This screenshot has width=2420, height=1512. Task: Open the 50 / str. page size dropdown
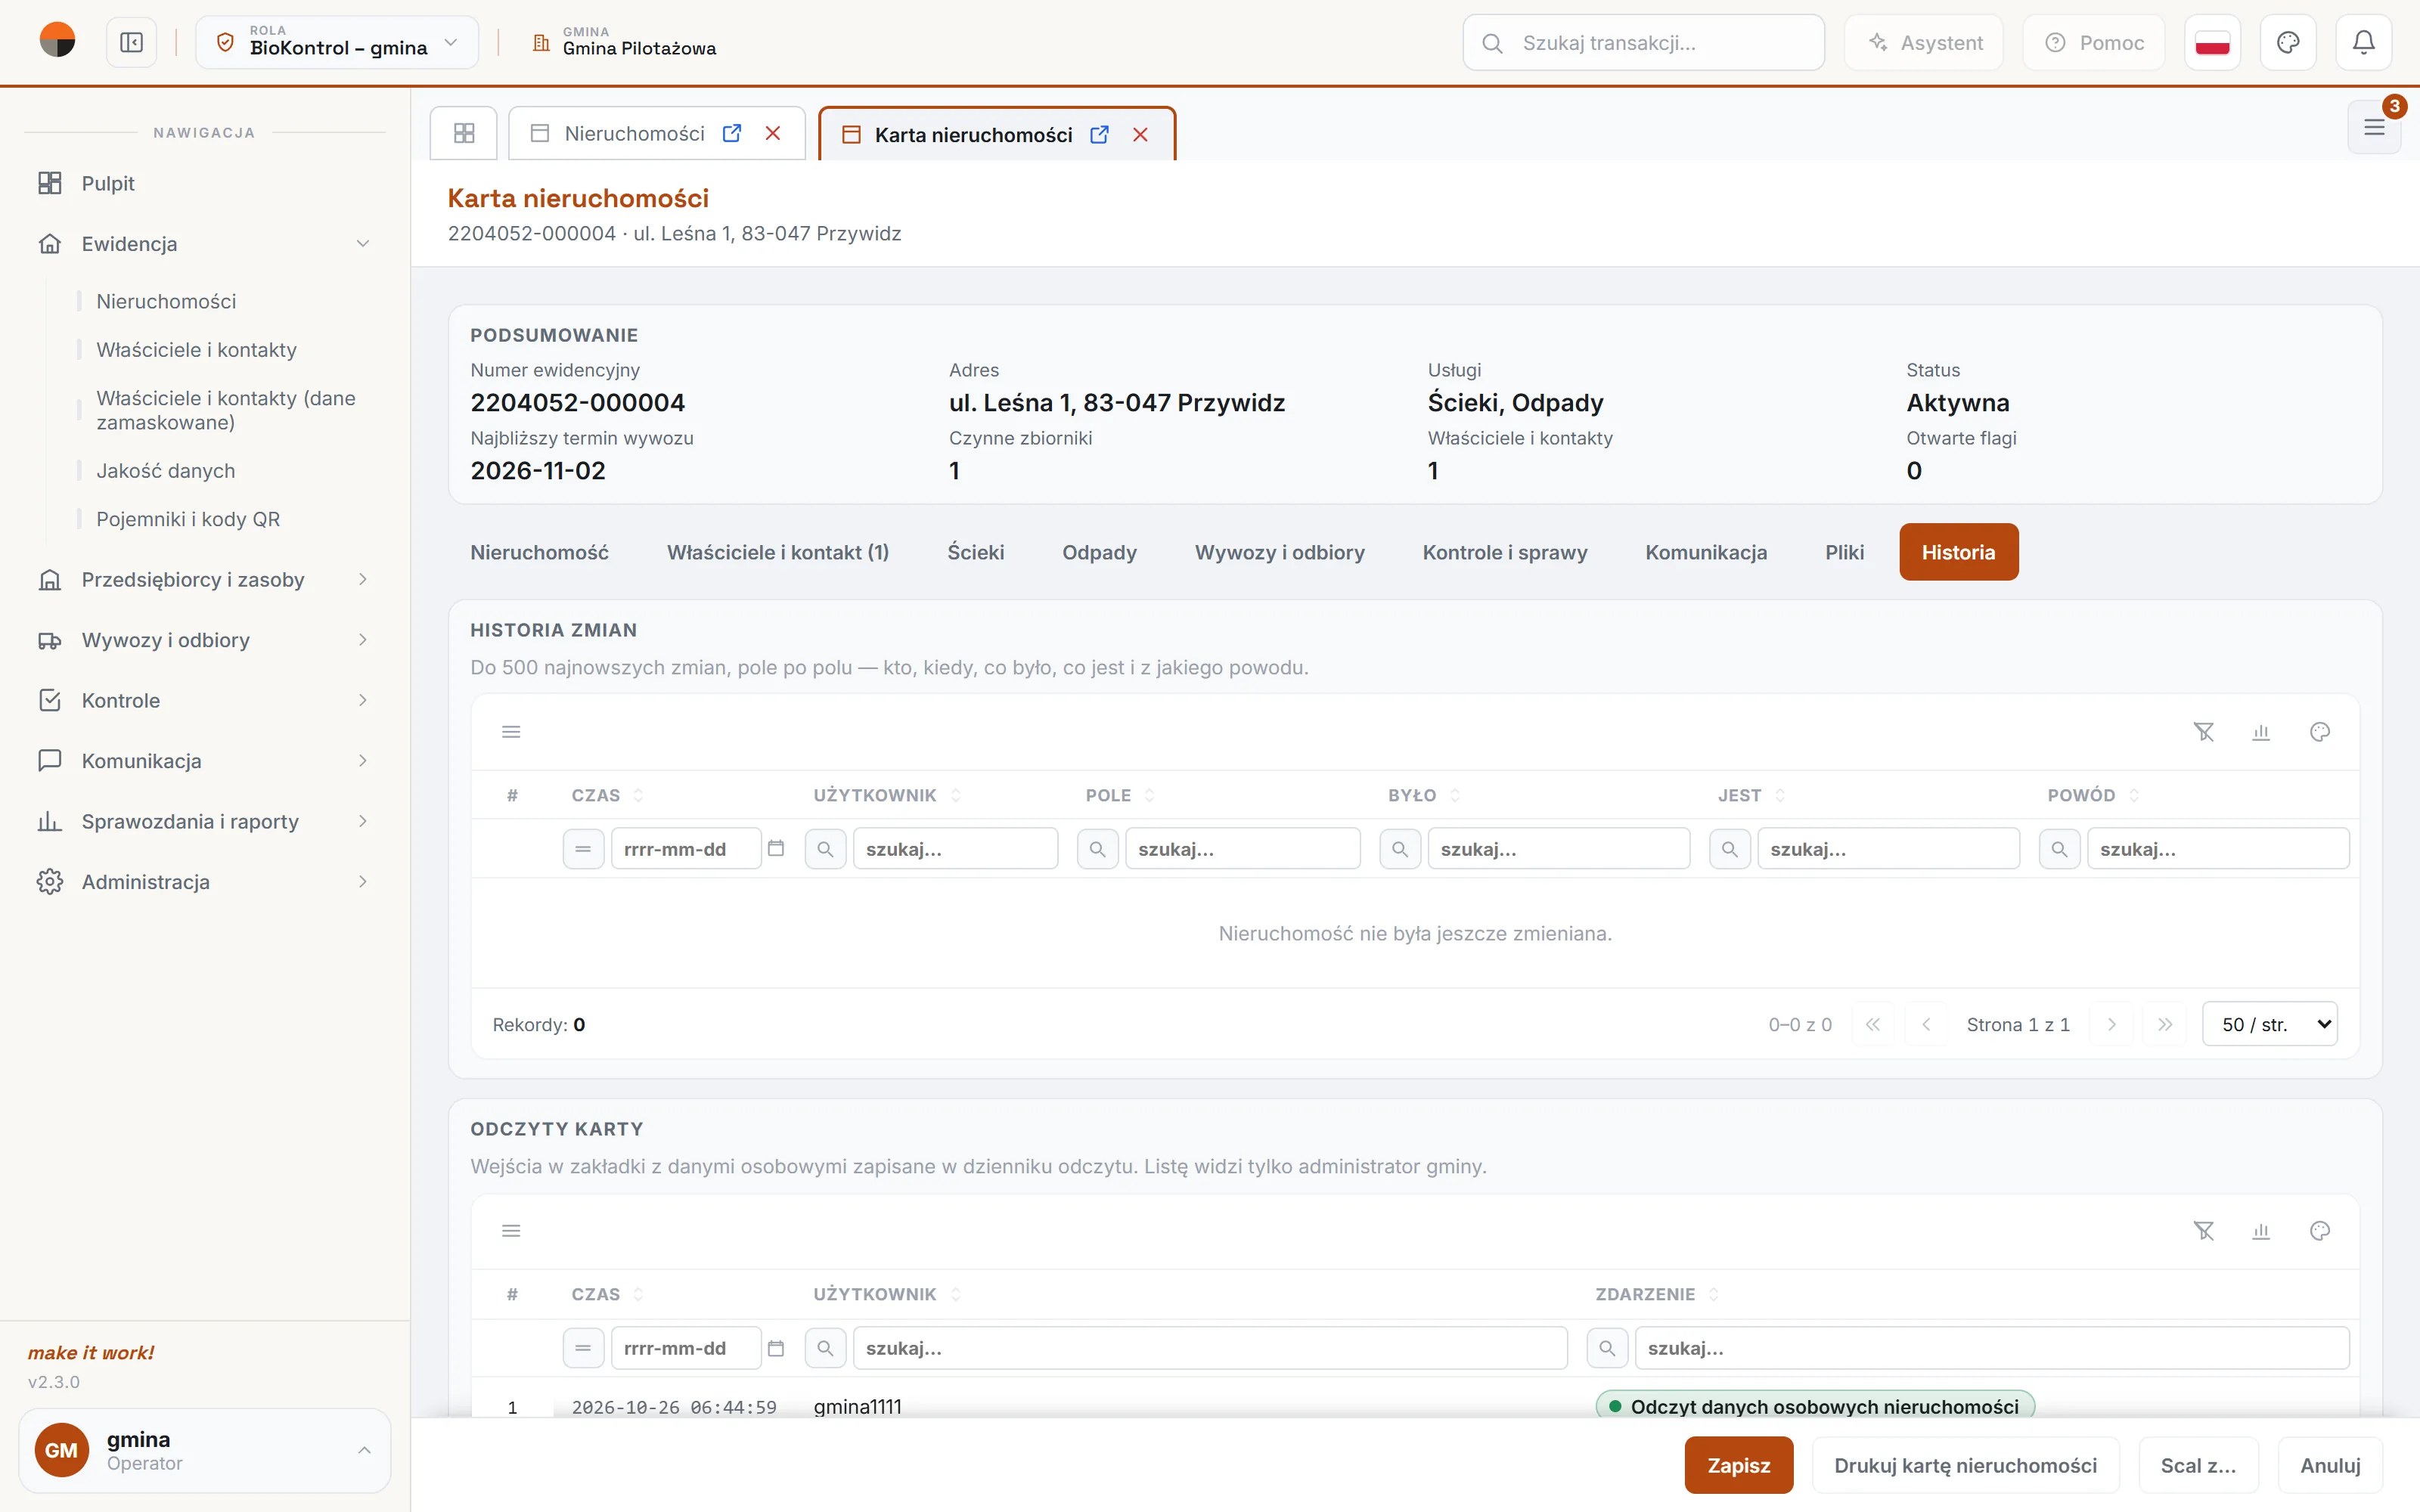pyautogui.click(x=2270, y=1024)
